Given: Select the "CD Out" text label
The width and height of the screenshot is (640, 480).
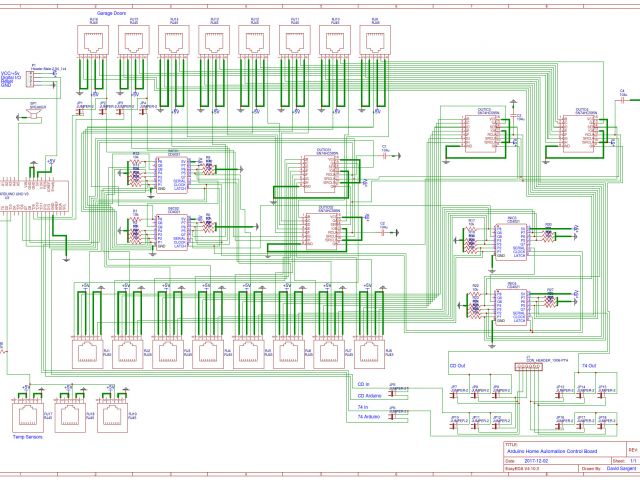Looking at the screenshot, I should tap(457, 366).
